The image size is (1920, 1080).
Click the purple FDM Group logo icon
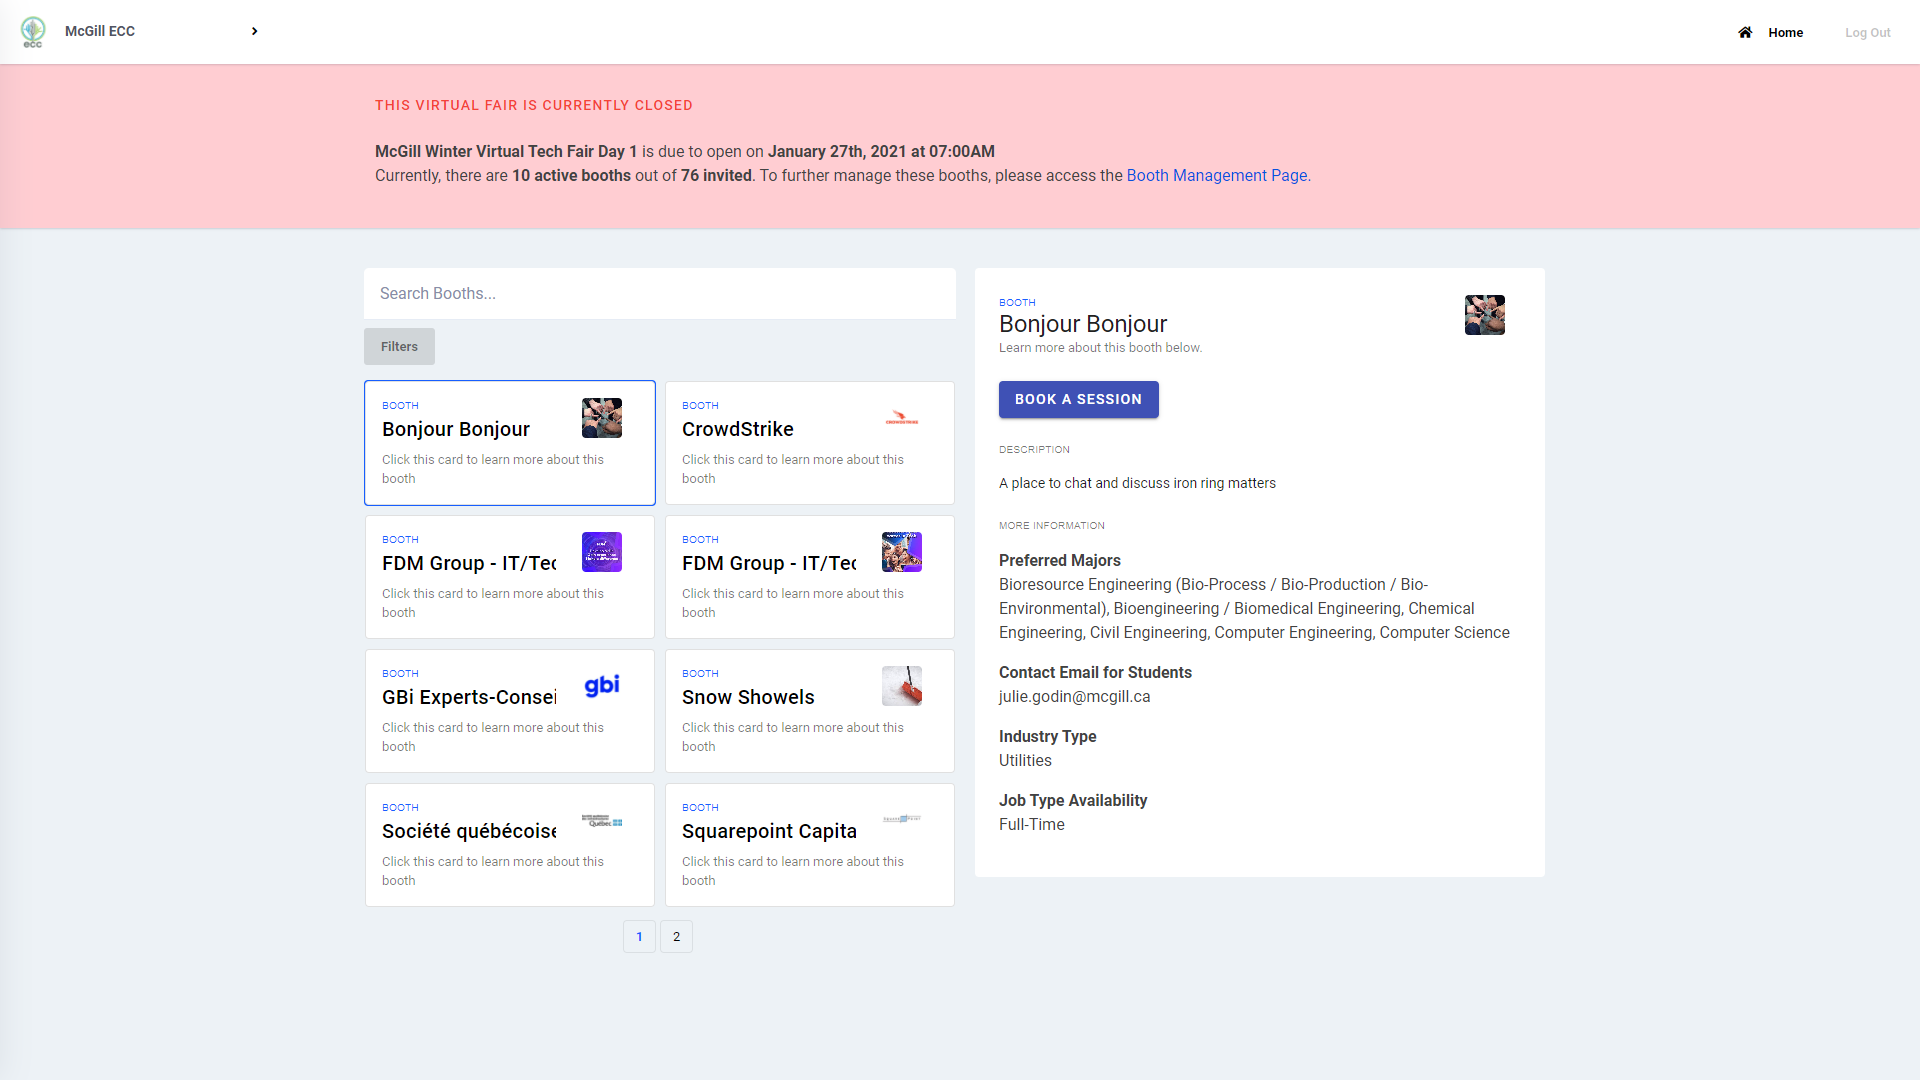tap(602, 552)
